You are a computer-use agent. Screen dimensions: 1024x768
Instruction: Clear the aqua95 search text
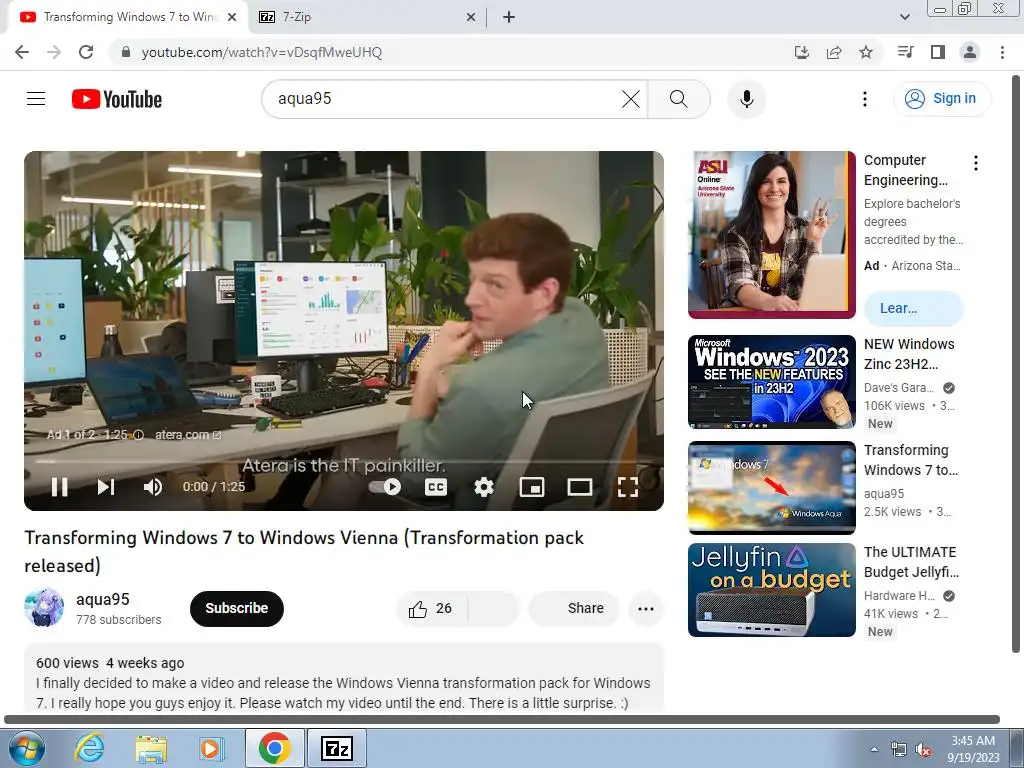tap(631, 99)
